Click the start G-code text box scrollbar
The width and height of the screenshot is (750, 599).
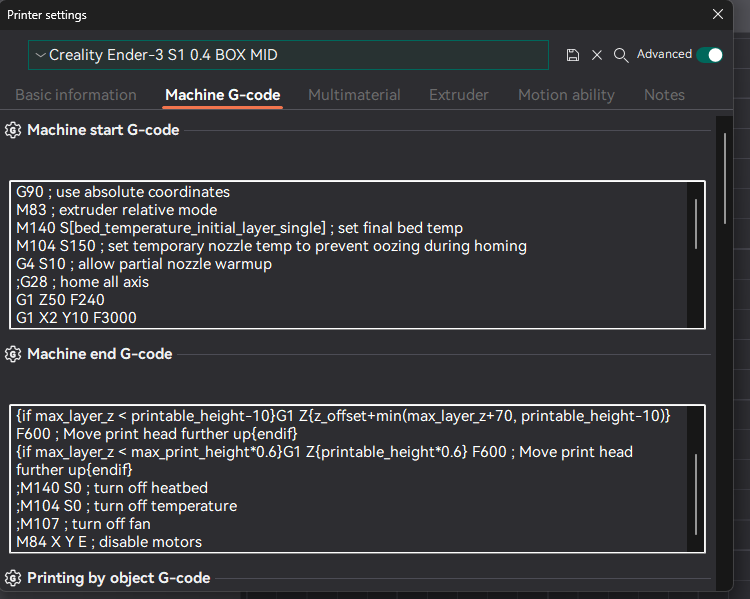[x=696, y=230]
